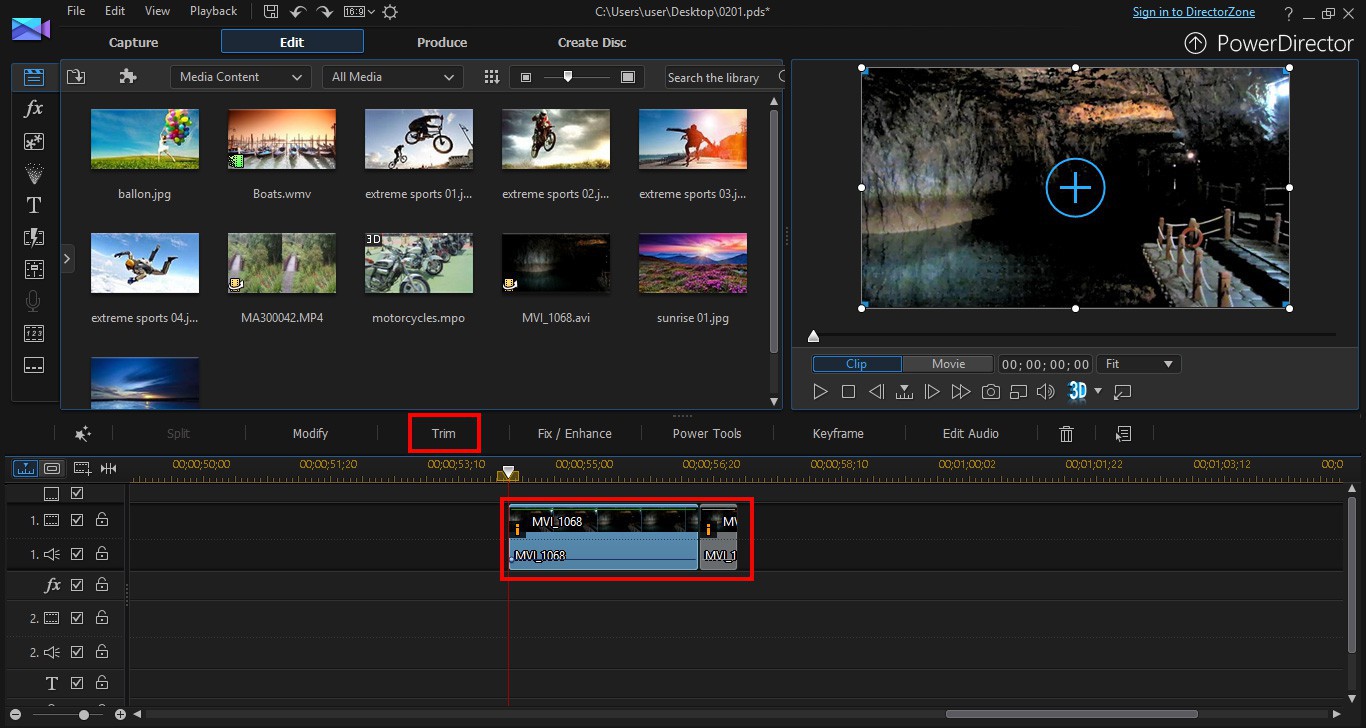Open library menu grid icon
This screenshot has height=728, width=1366.
click(x=491, y=77)
